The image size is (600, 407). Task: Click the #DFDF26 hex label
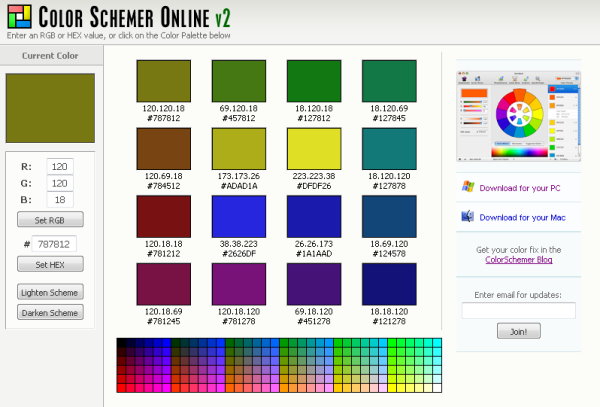point(314,186)
